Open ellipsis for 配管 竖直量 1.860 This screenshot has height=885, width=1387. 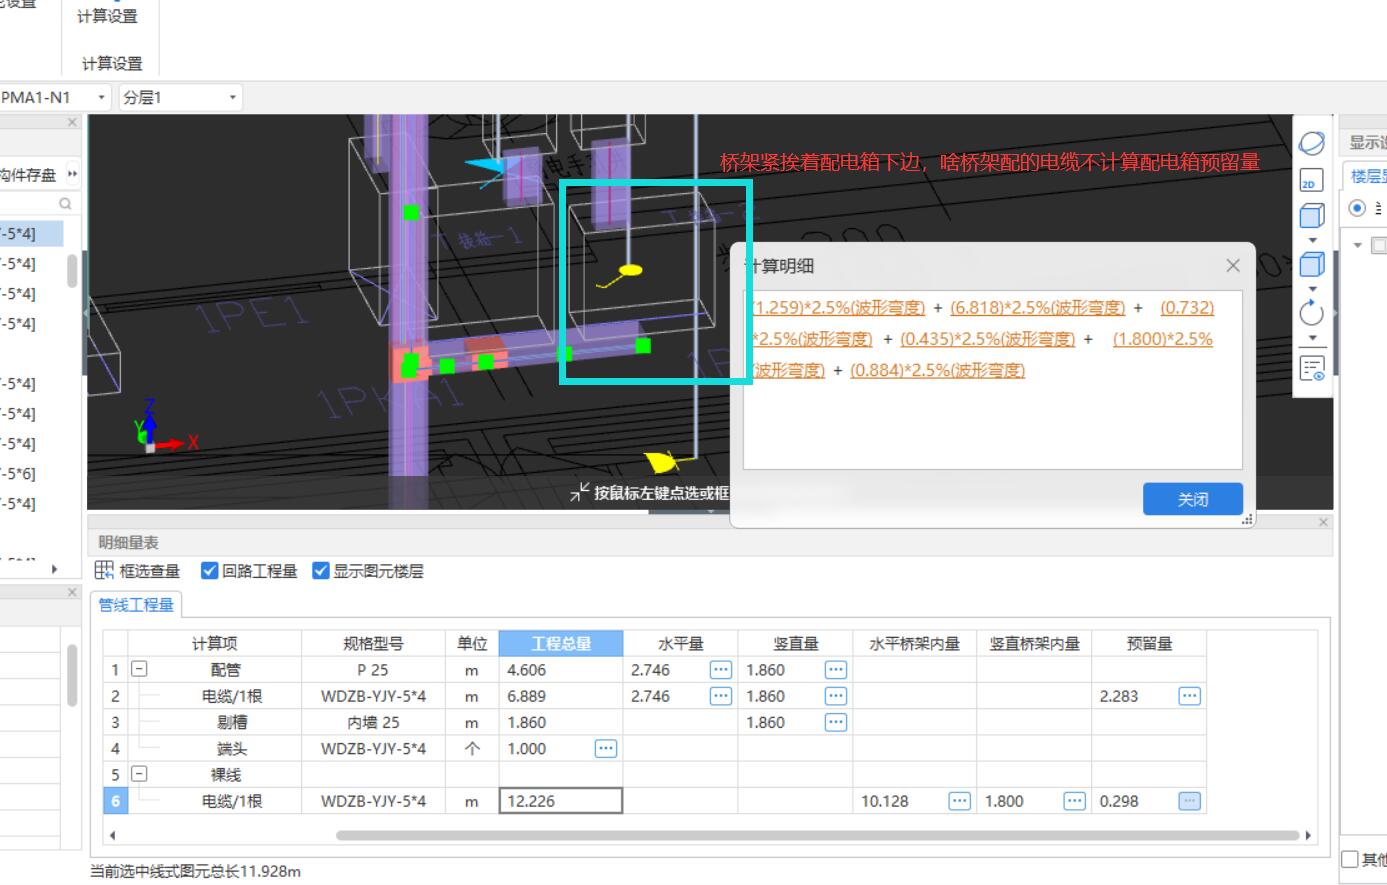pos(836,670)
